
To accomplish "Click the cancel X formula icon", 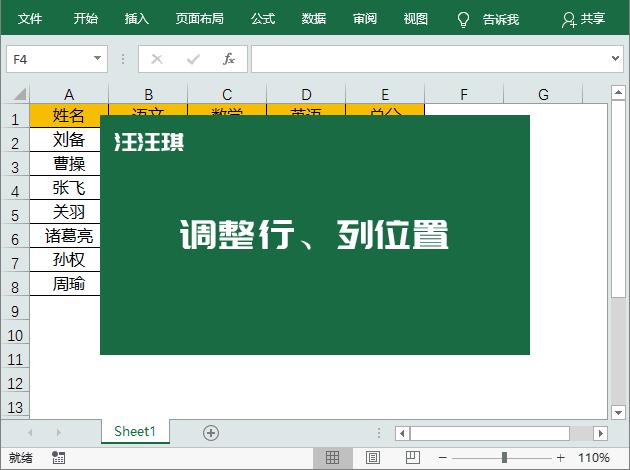I will click(x=157, y=59).
